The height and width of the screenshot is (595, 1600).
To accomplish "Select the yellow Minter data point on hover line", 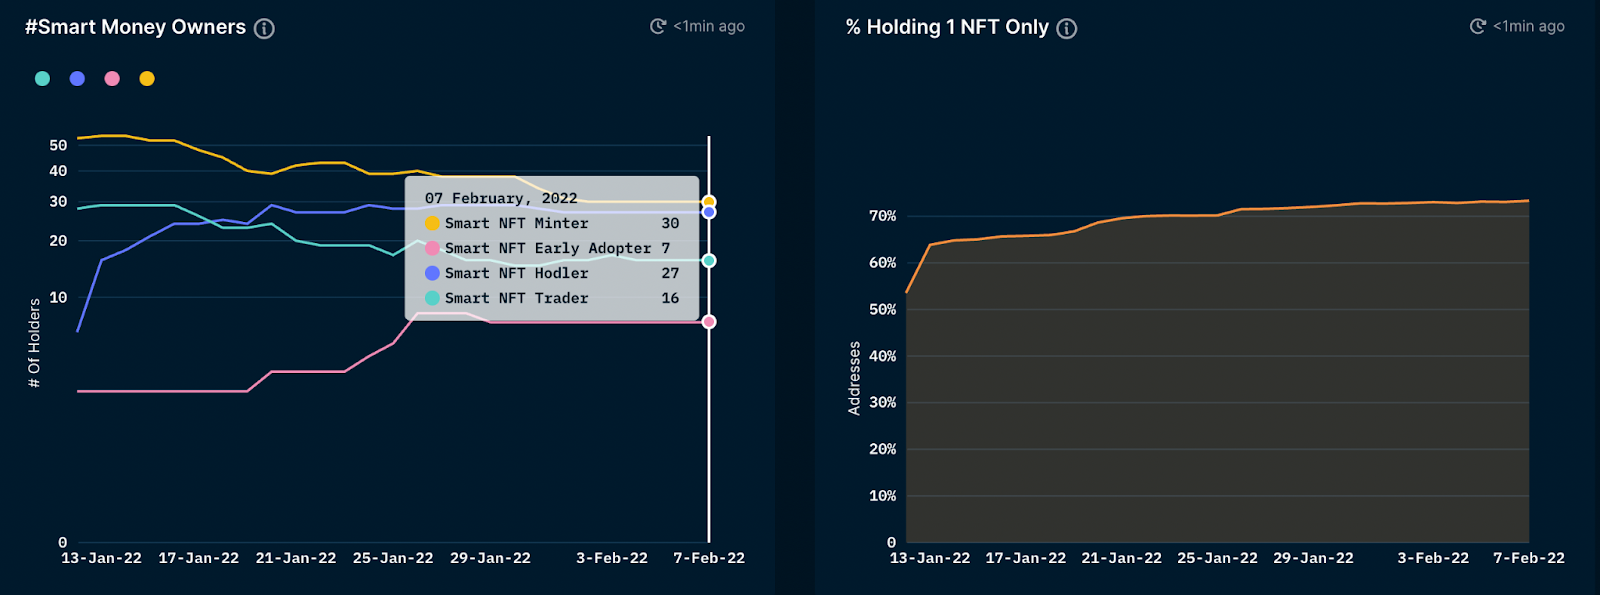I will tap(709, 202).
